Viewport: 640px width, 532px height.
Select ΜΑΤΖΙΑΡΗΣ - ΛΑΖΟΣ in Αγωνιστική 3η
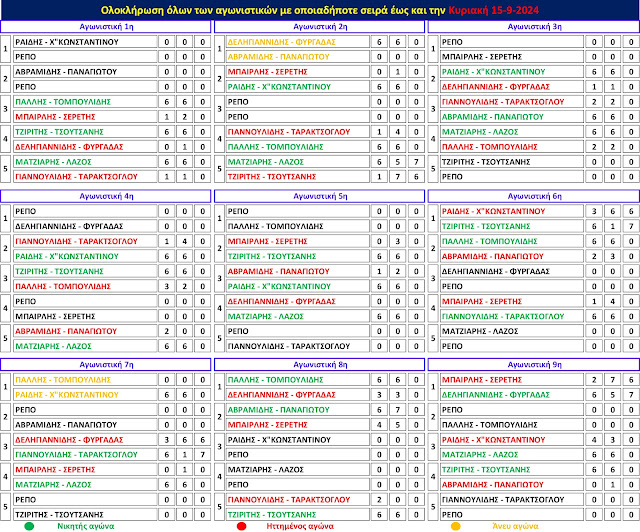click(512, 132)
